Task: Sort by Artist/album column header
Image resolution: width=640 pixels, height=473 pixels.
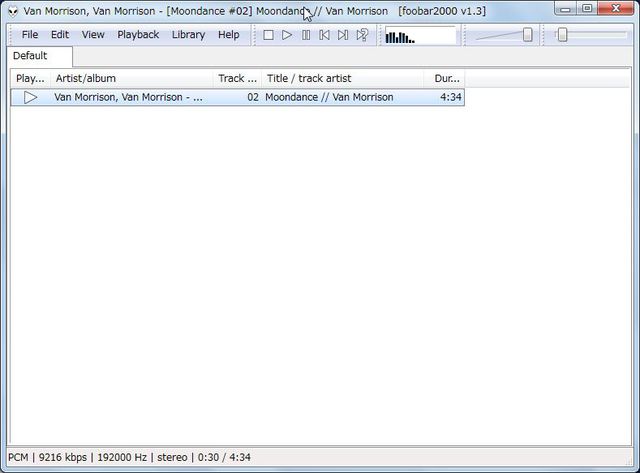Action: tap(130, 78)
